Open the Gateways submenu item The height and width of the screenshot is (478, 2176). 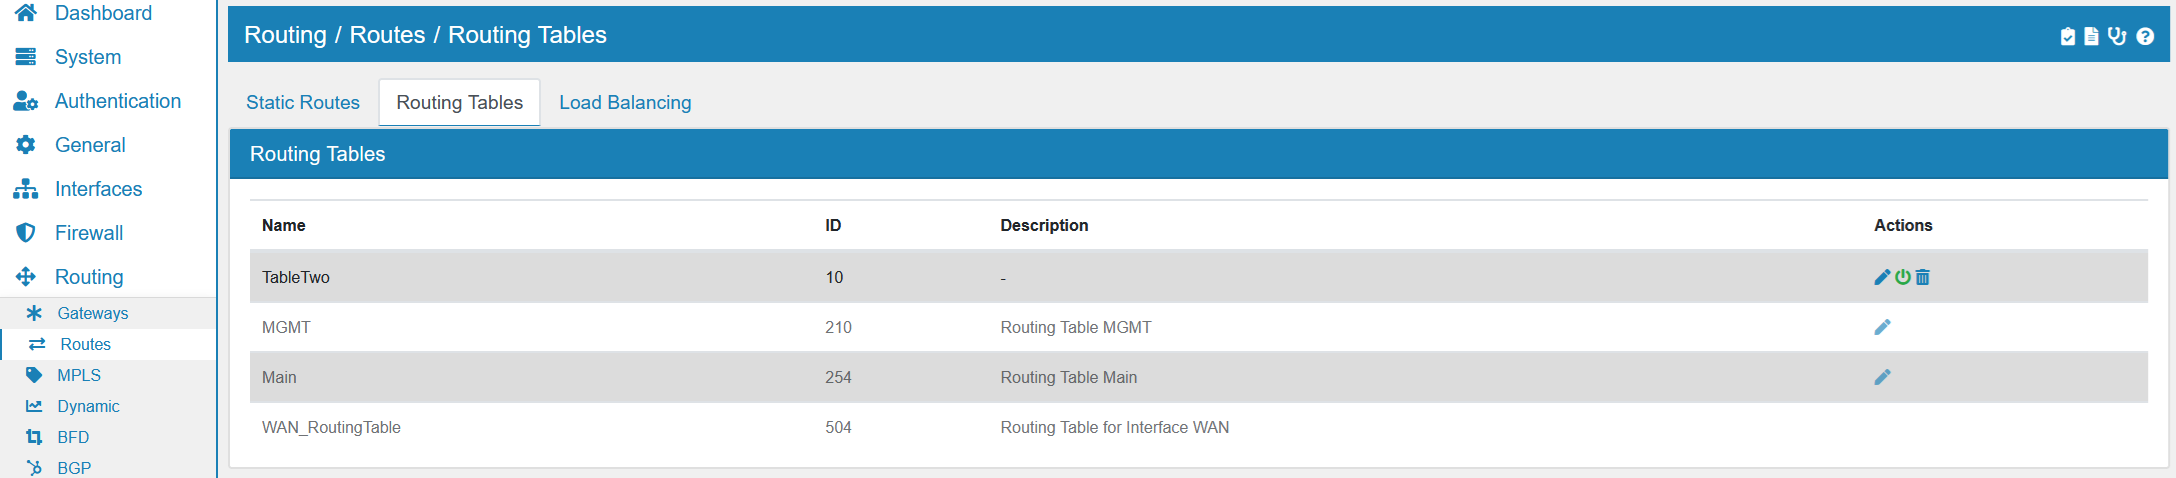click(x=93, y=313)
